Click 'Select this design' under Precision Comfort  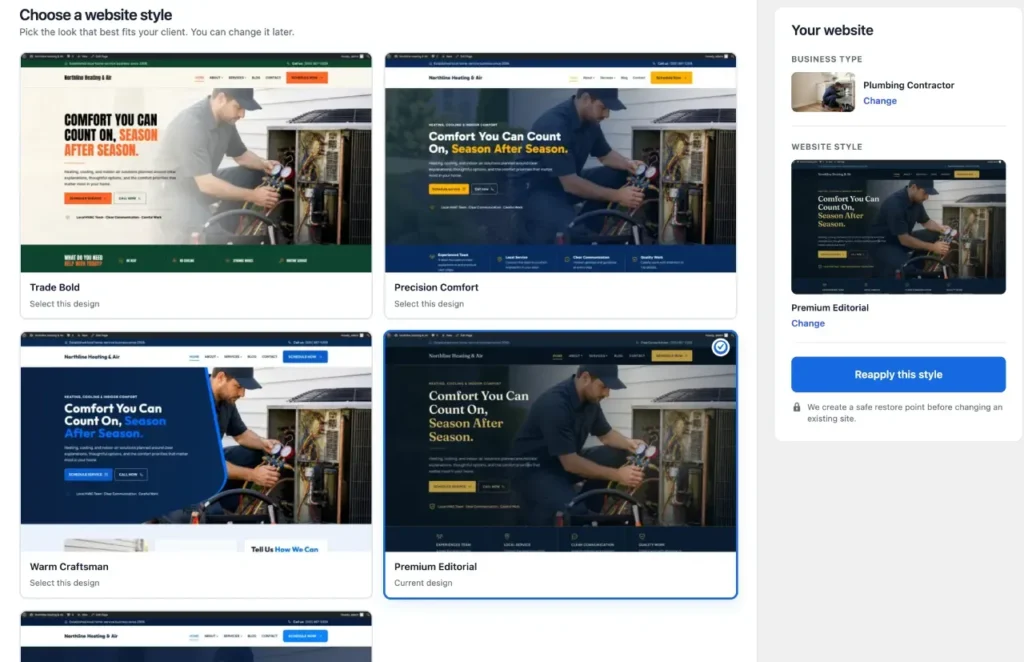(429, 304)
